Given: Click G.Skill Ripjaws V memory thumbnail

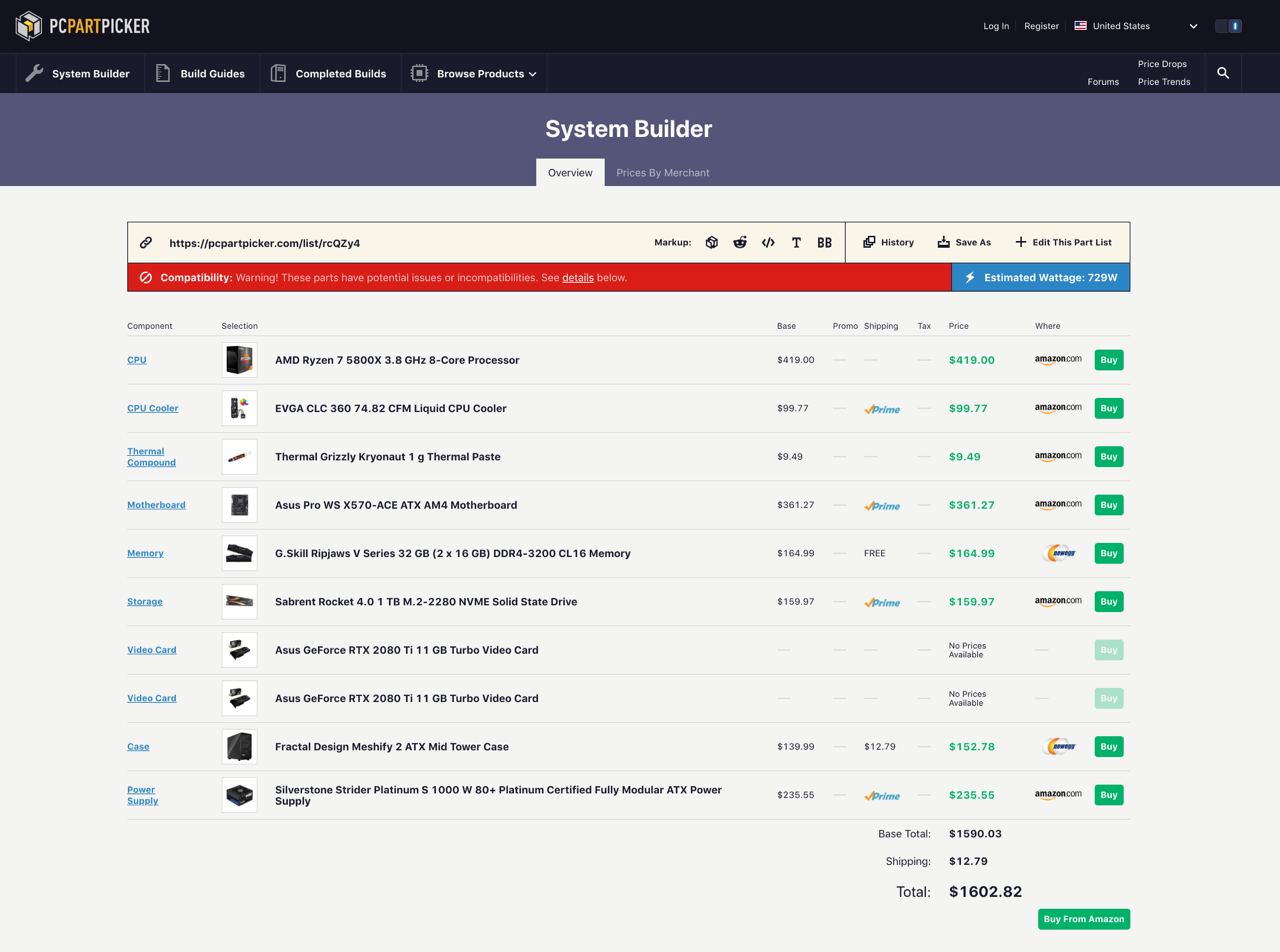Looking at the screenshot, I should [239, 553].
